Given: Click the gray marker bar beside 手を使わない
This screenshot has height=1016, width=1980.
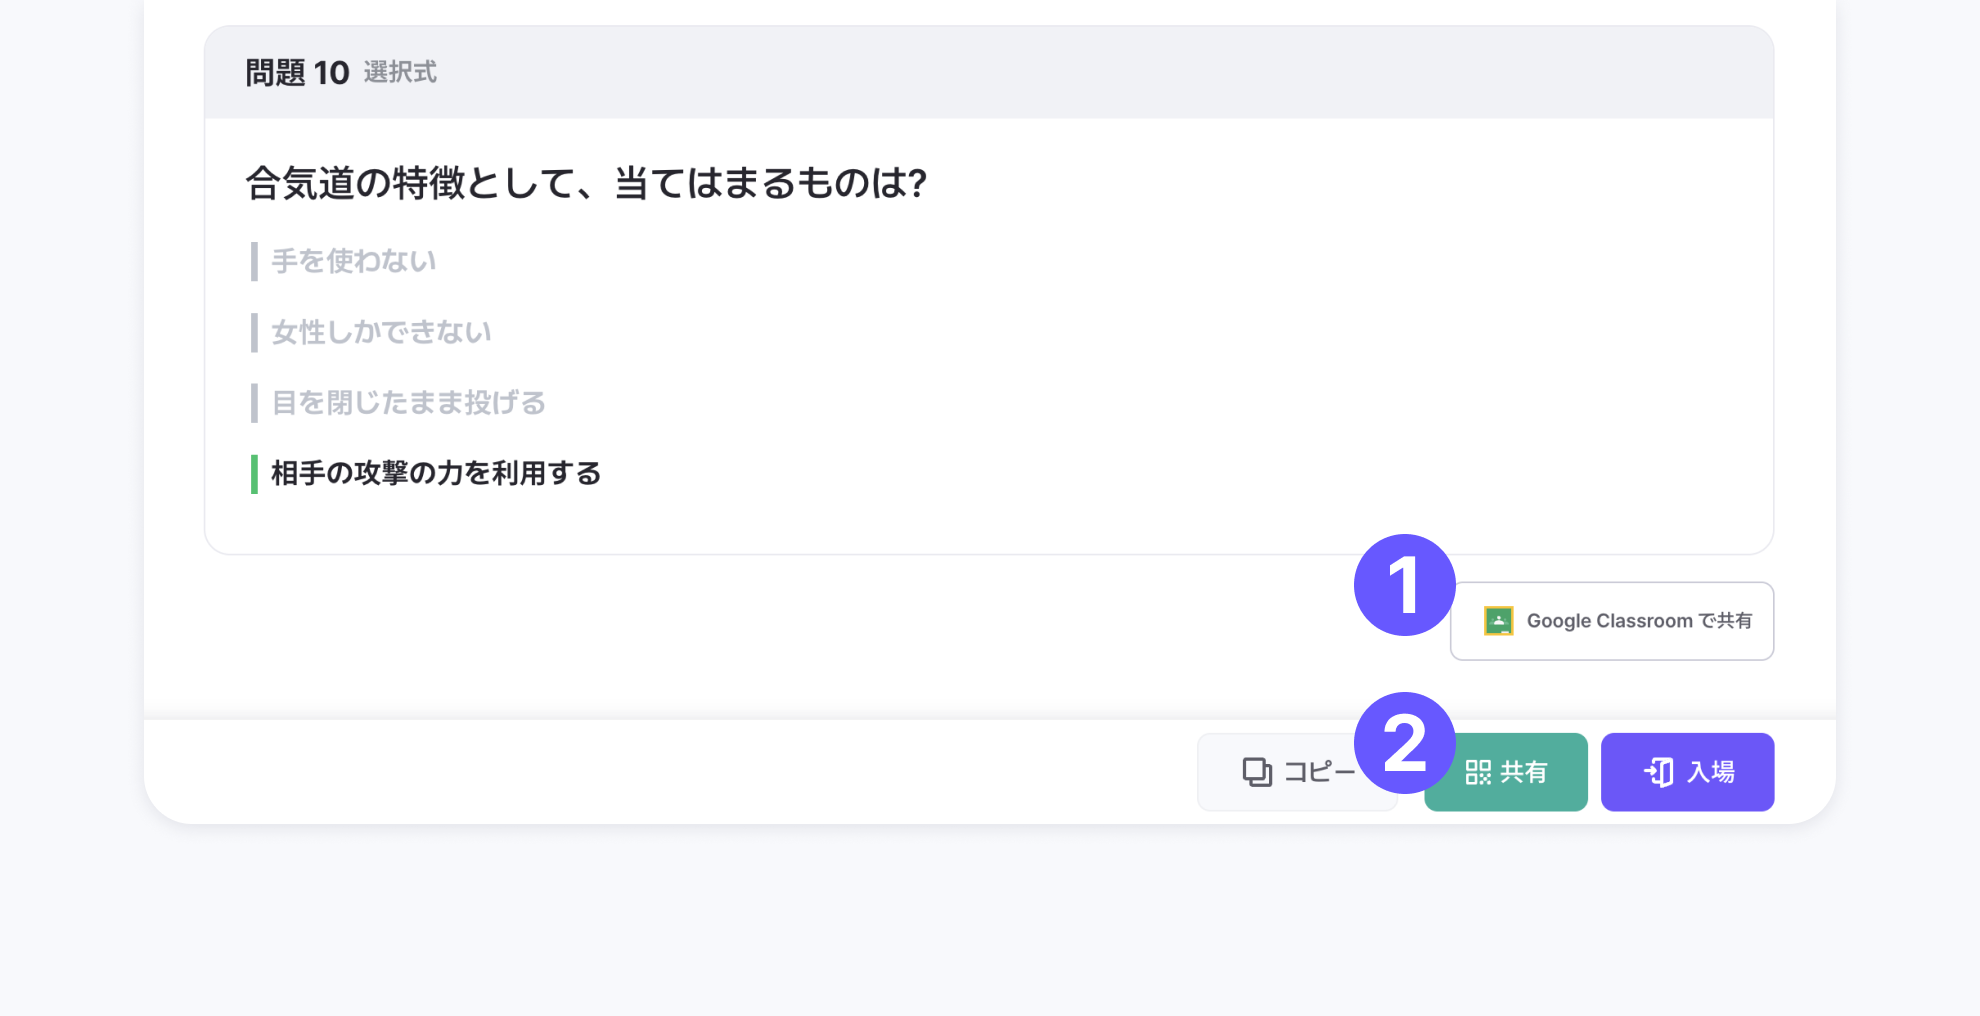Looking at the screenshot, I should tap(254, 261).
